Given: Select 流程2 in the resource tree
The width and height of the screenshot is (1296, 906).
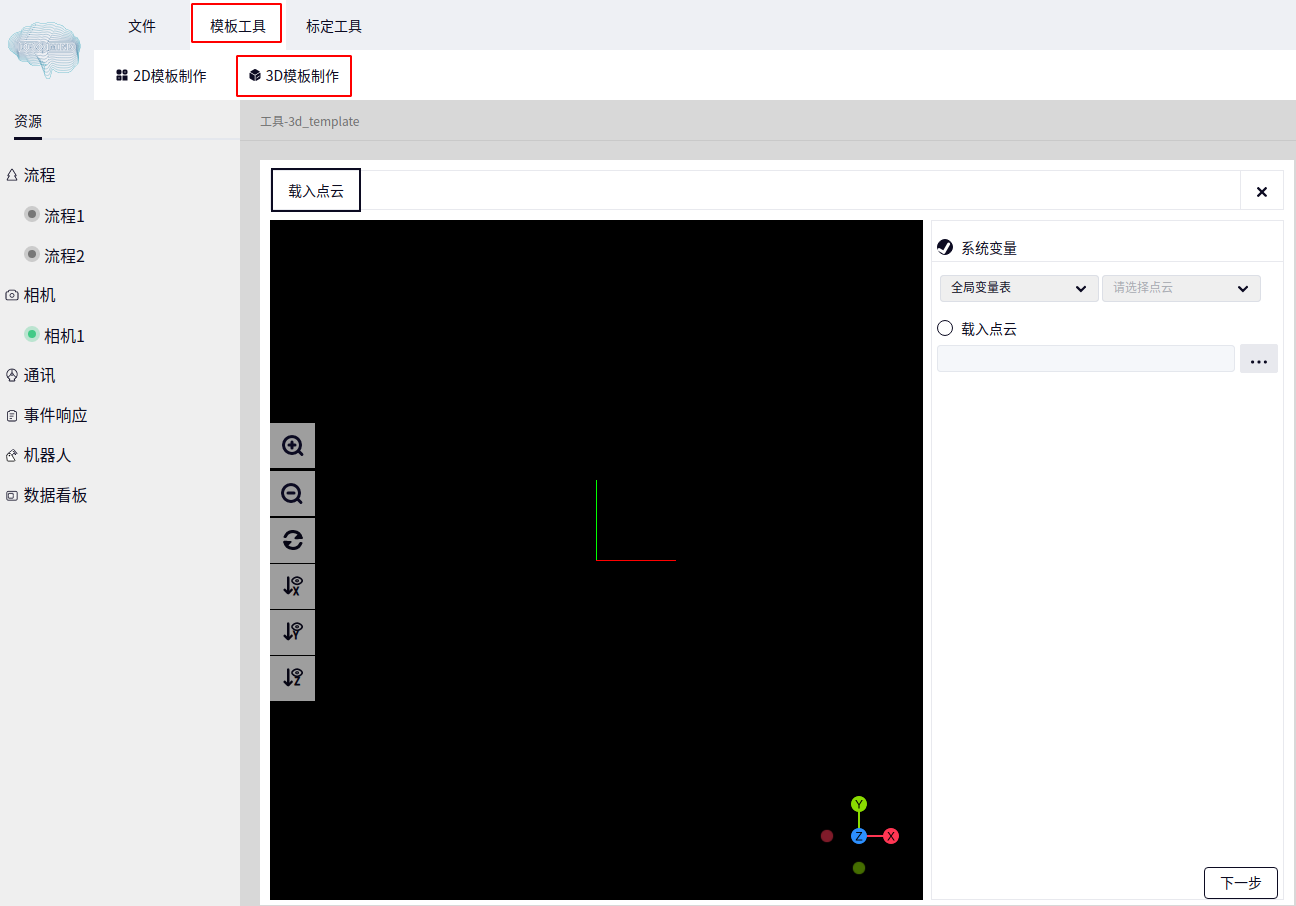Looking at the screenshot, I should (64, 256).
